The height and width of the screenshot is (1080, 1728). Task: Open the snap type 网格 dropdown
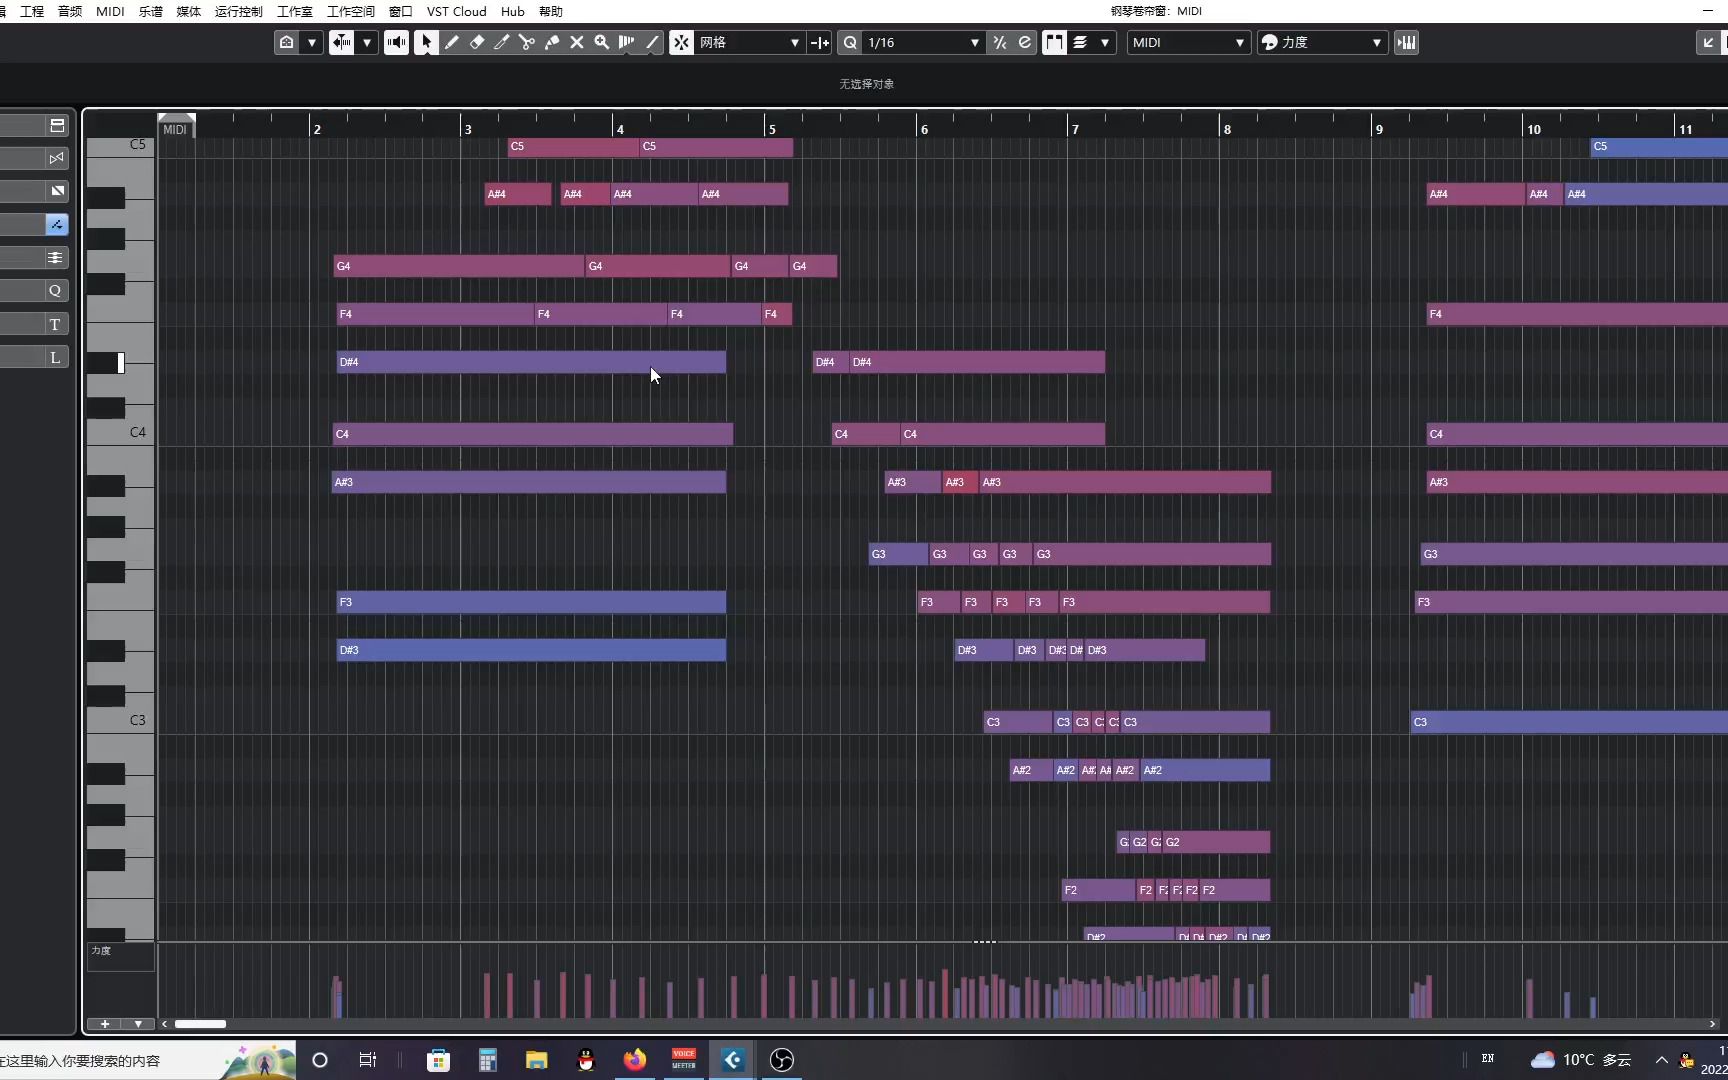coord(750,42)
